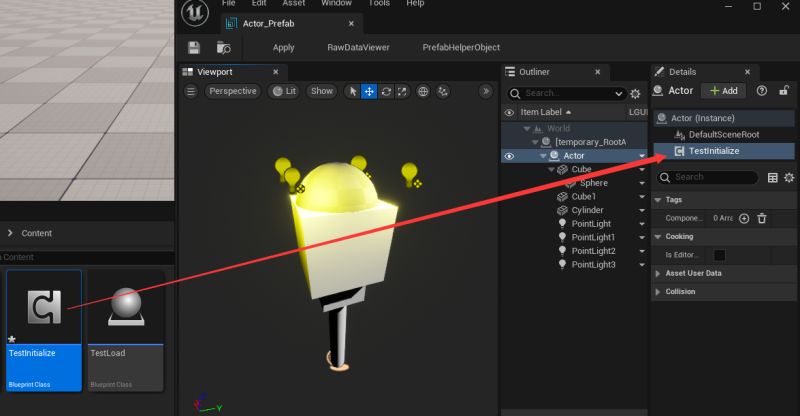800x416 pixels.
Task: Collapse the temporary_RootA tree node
Action: 535,142
